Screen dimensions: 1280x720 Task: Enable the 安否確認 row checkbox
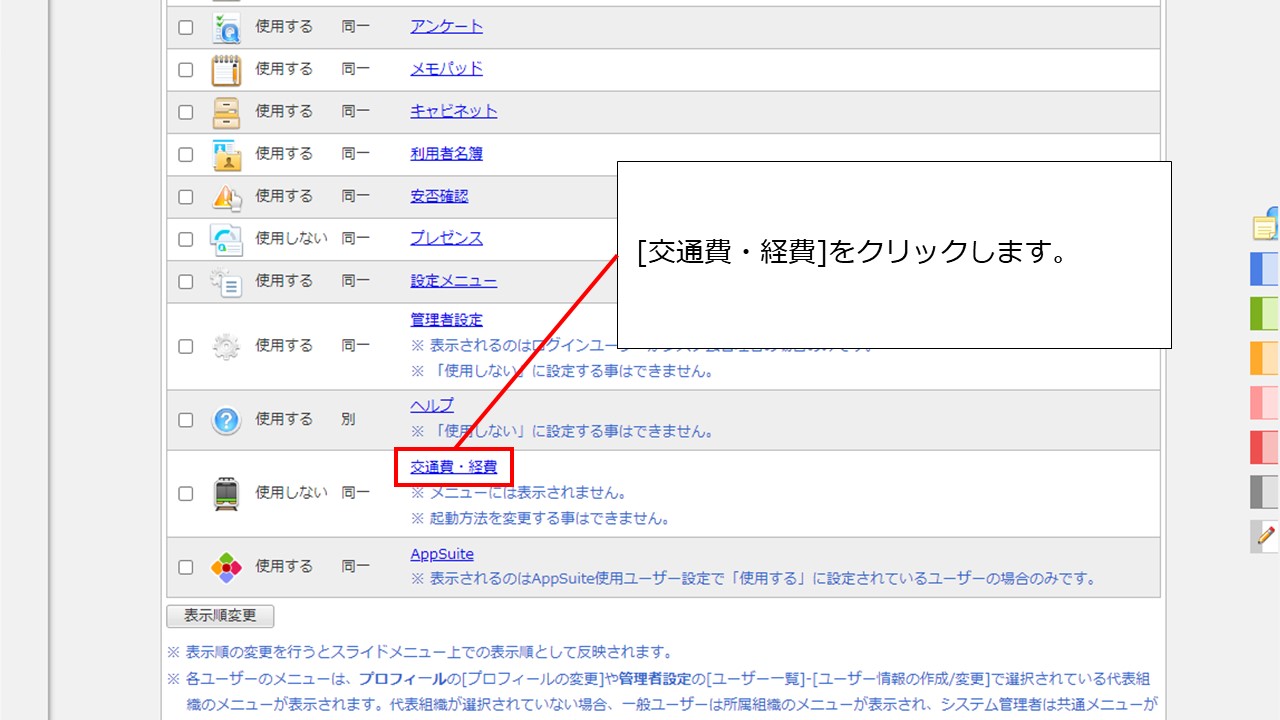185,197
